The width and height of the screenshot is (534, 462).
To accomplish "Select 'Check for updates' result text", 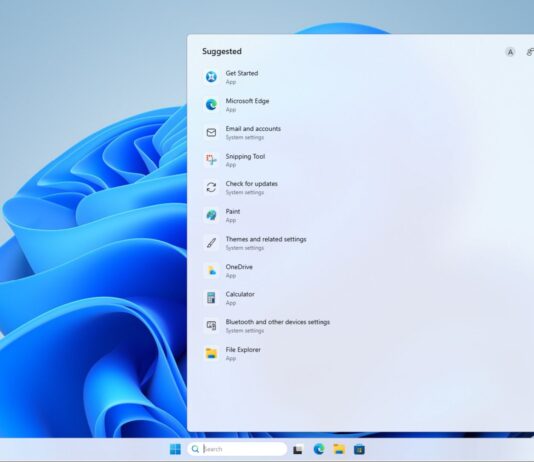I will point(251,184).
